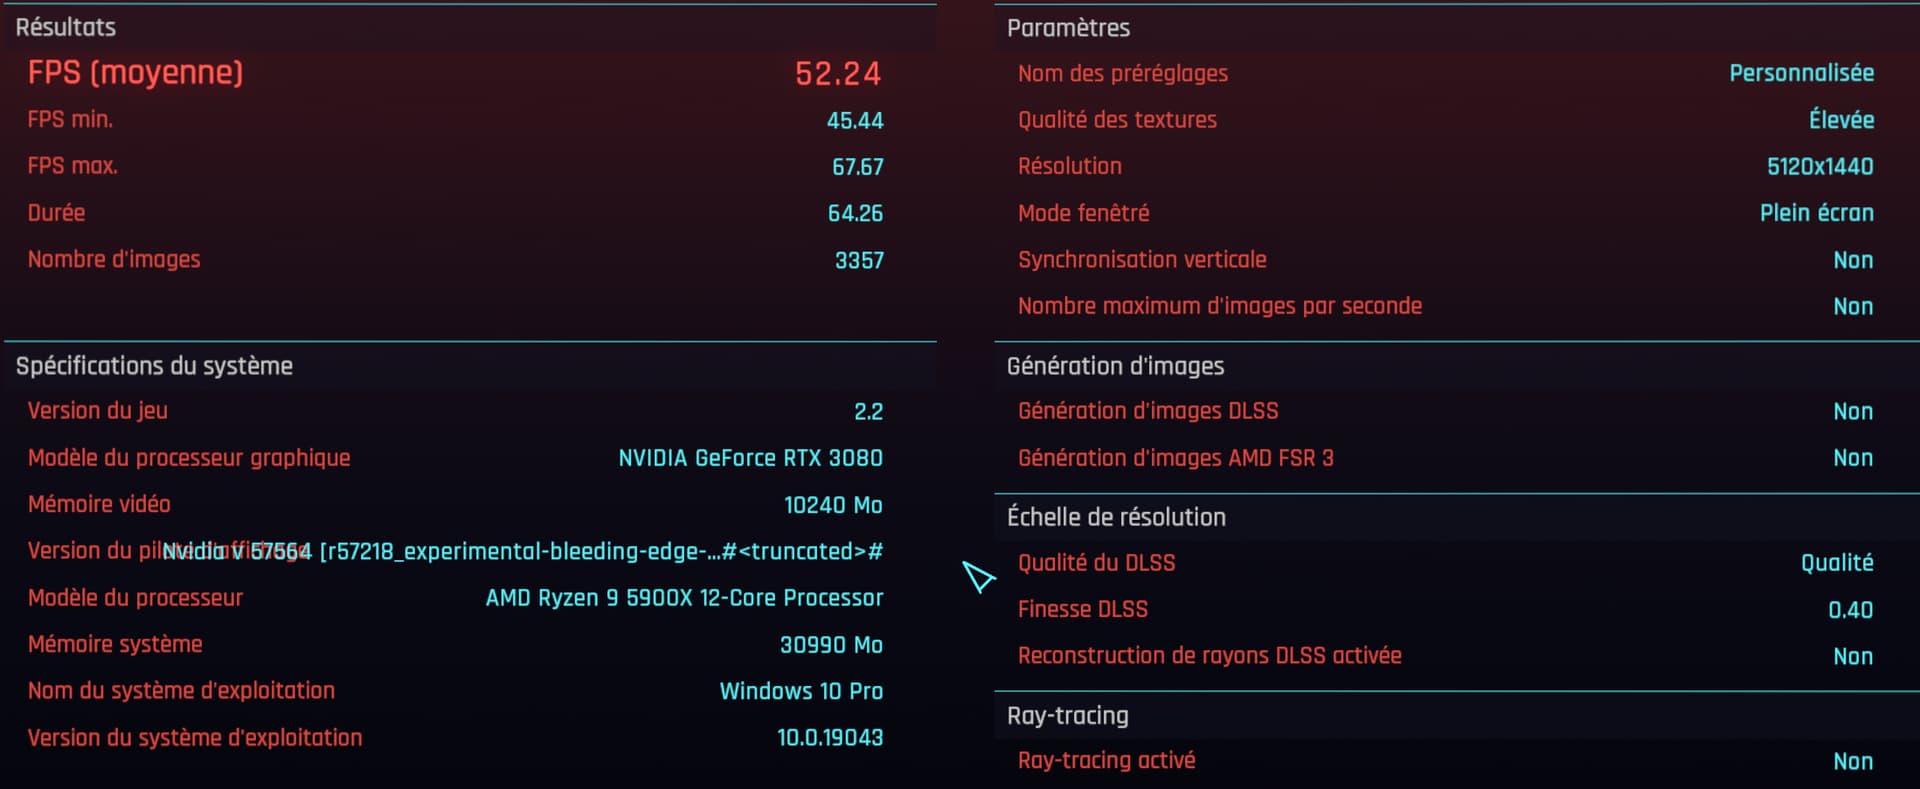
Task: Select the FPS max. row
Action: click(x=470, y=166)
